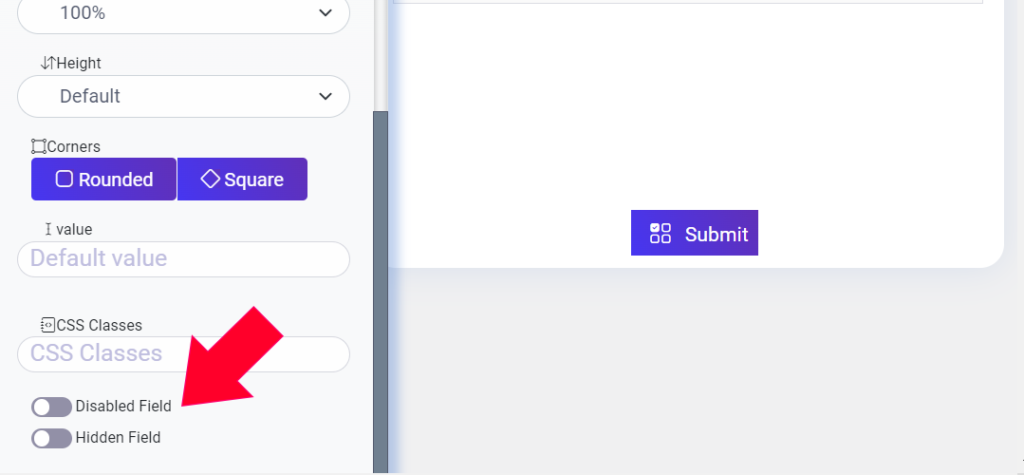Click the Hidden Field label text

118,438
